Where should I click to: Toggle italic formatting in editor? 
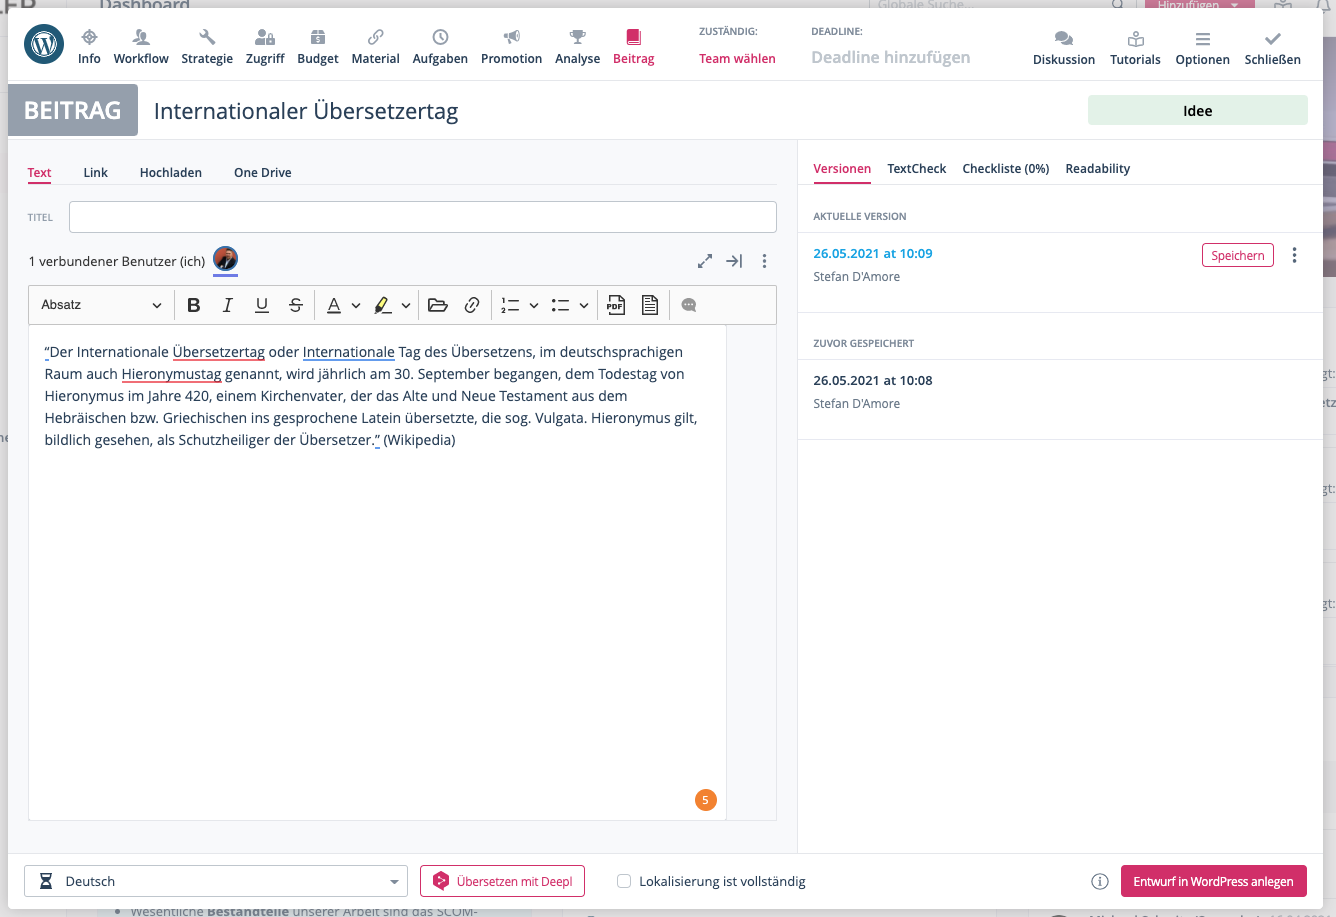pos(228,305)
